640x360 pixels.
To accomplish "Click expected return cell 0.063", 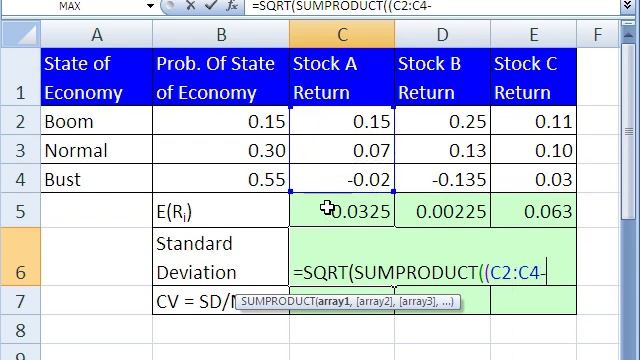I will tap(533, 211).
